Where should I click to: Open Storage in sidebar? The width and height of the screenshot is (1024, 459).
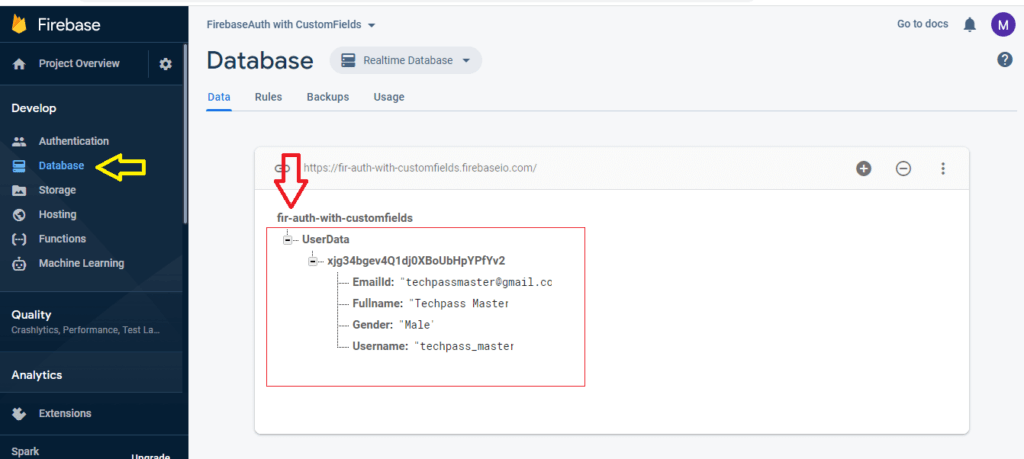[57, 190]
